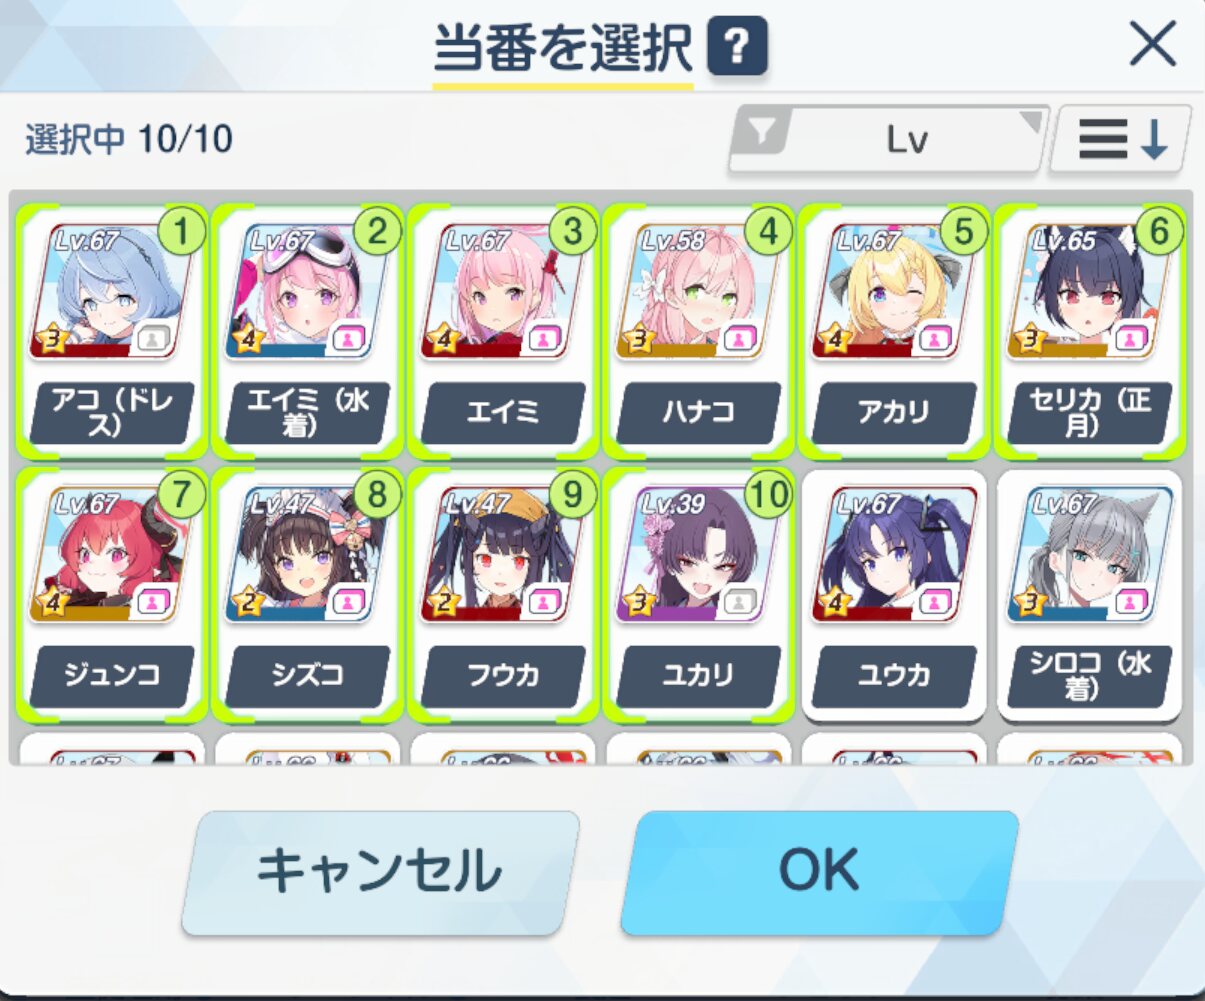The image size is (1205, 1001).
Task: Select the ユウカ name label
Action: click(x=894, y=676)
